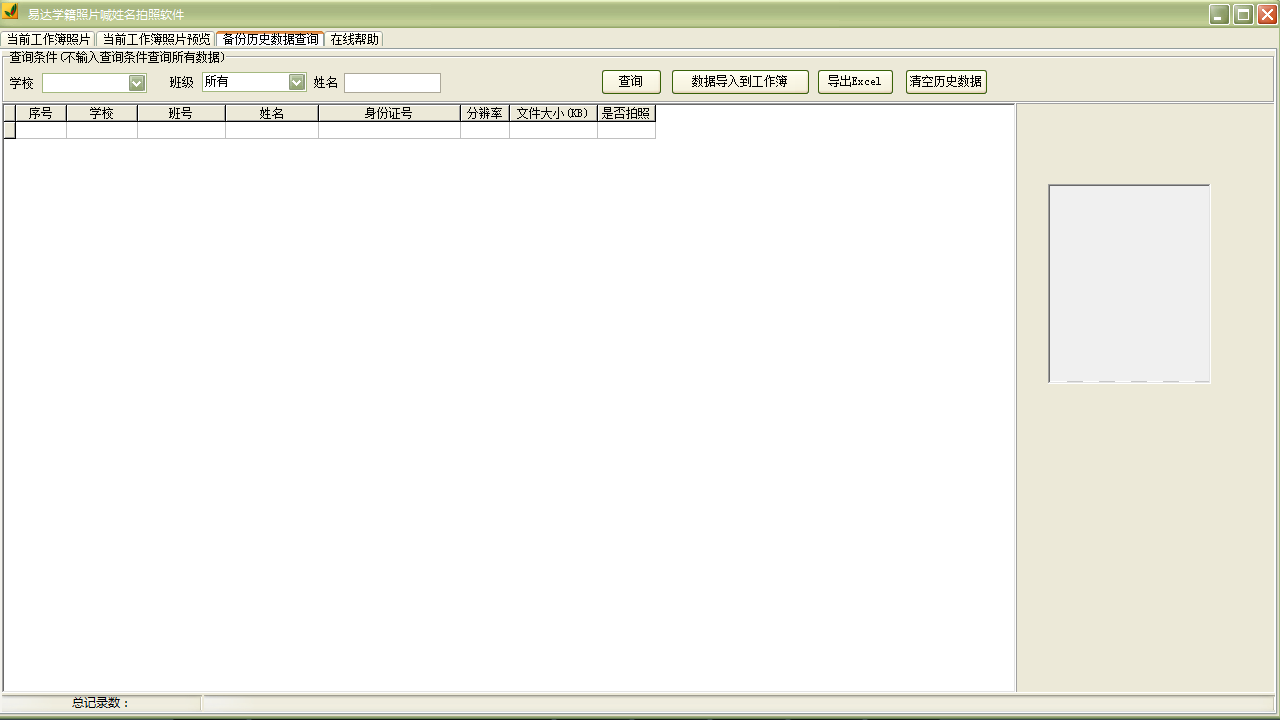Screen dimensions: 1280x720
Task: Open the 在线帮助 tab
Action: (x=354, y=39)
